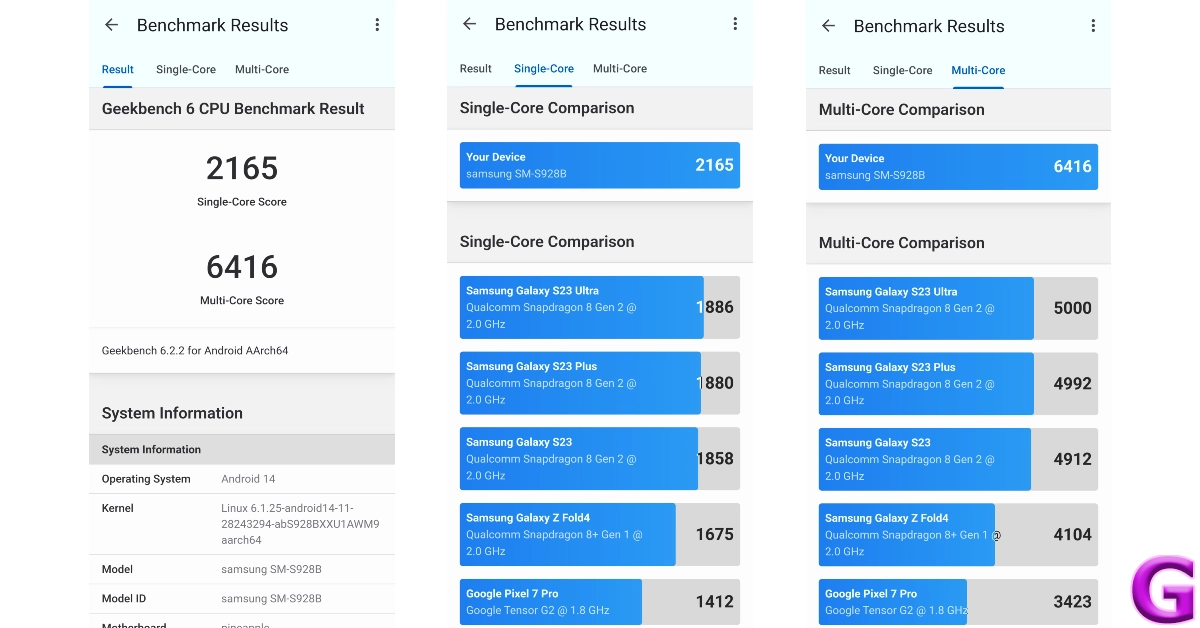Screen dimensions: 1200x628
Task: Tap Galaxy Z Fold4 single-core entry 1675
Action: [x=600, y=534]
